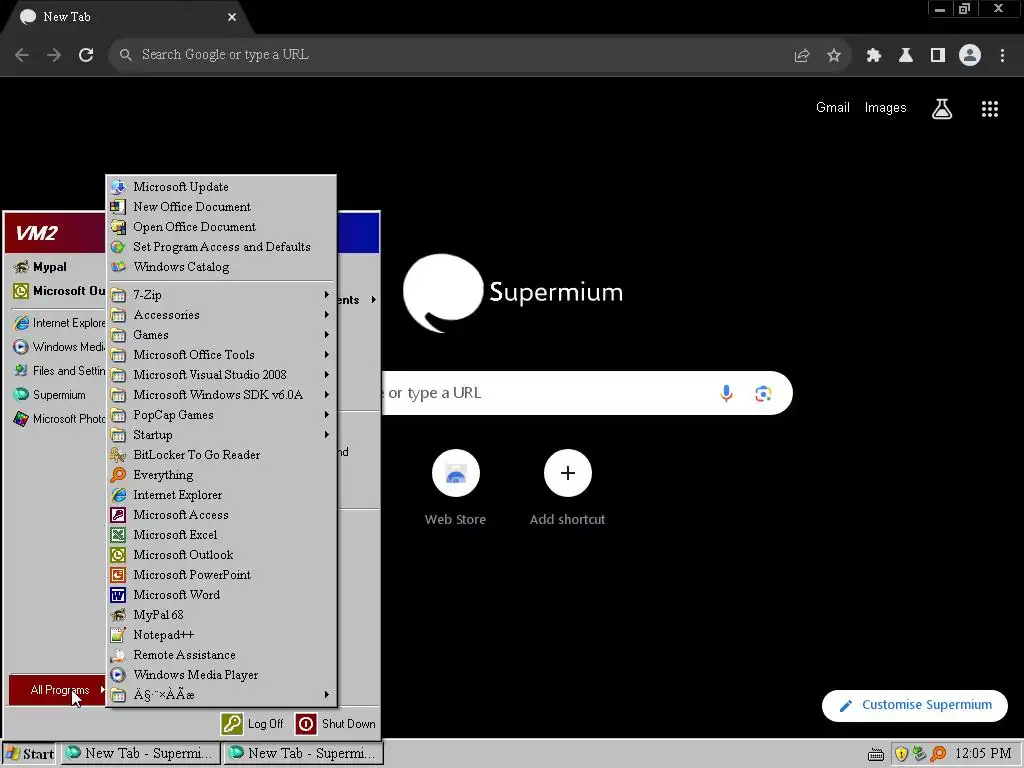This screenshot has width=1024, height=768.
Task: Click the forward navigation arrow
Action: click(x=54, y=55)
